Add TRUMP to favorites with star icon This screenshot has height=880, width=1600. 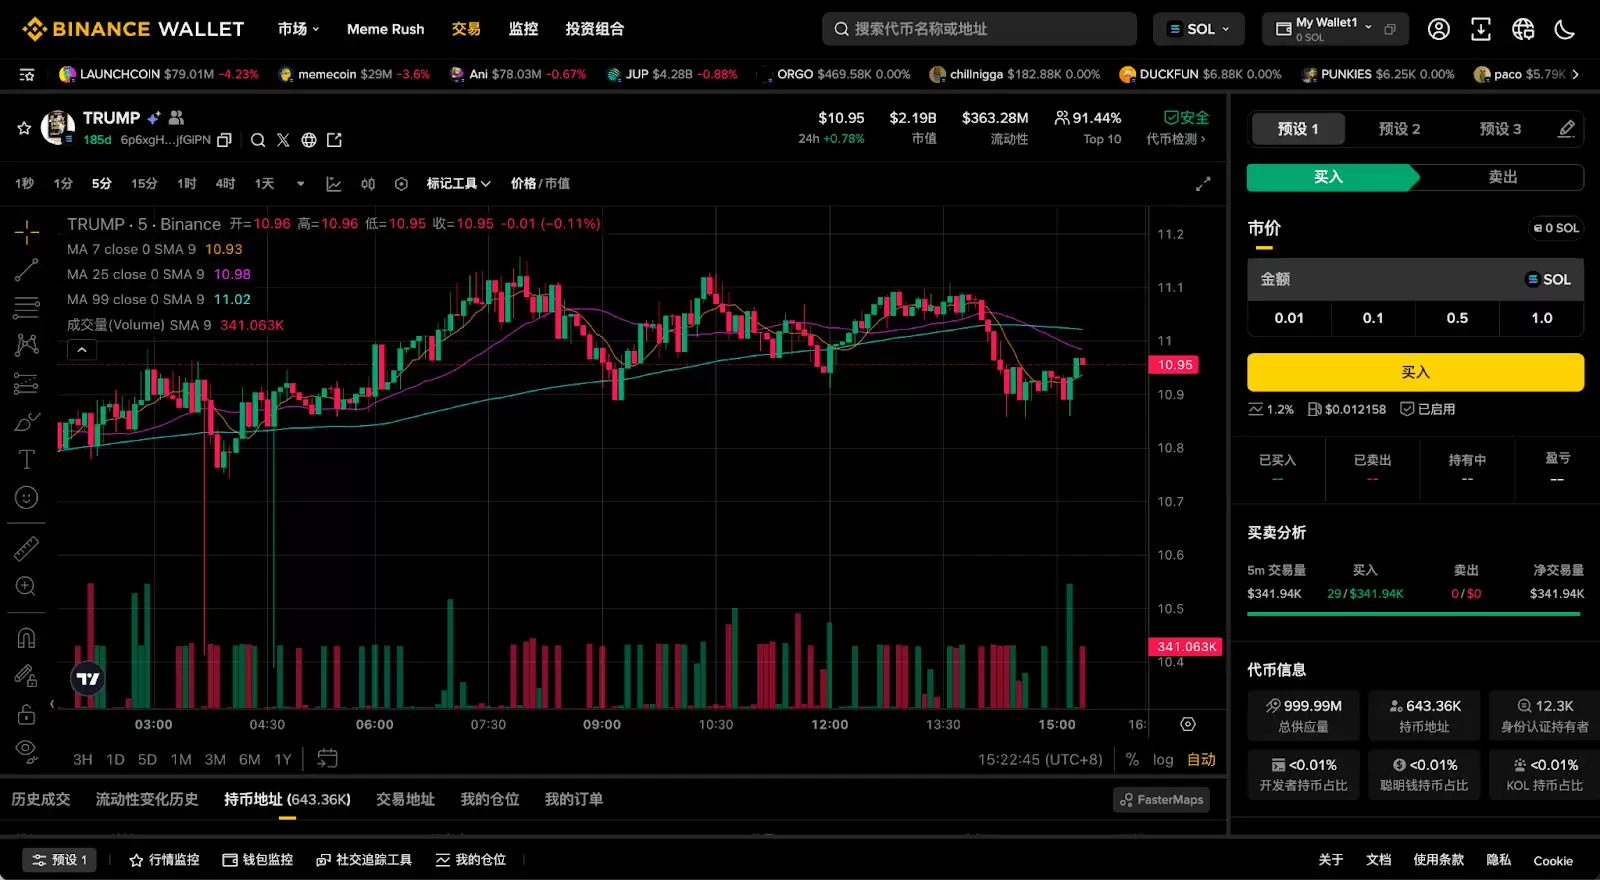click(24, 128)
